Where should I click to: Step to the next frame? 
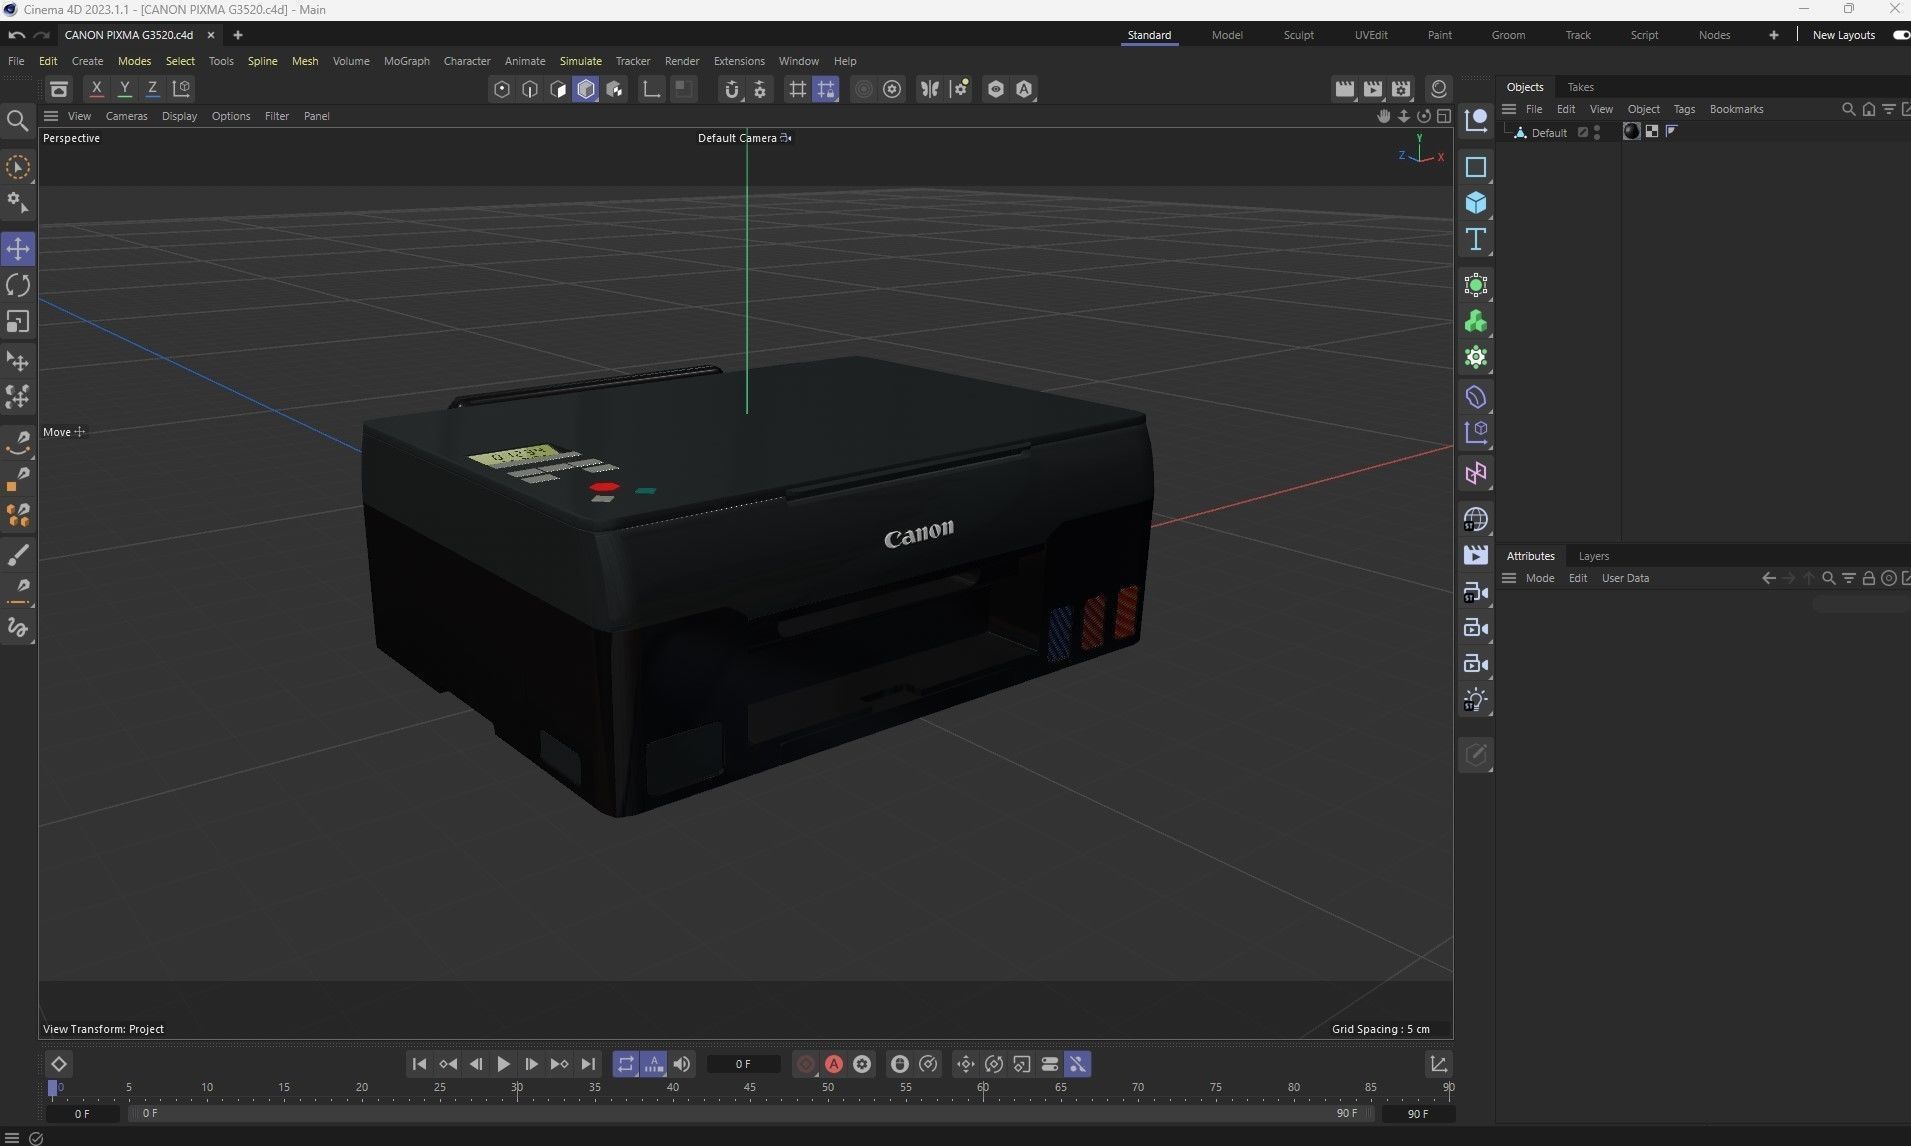pos(531,1064)
